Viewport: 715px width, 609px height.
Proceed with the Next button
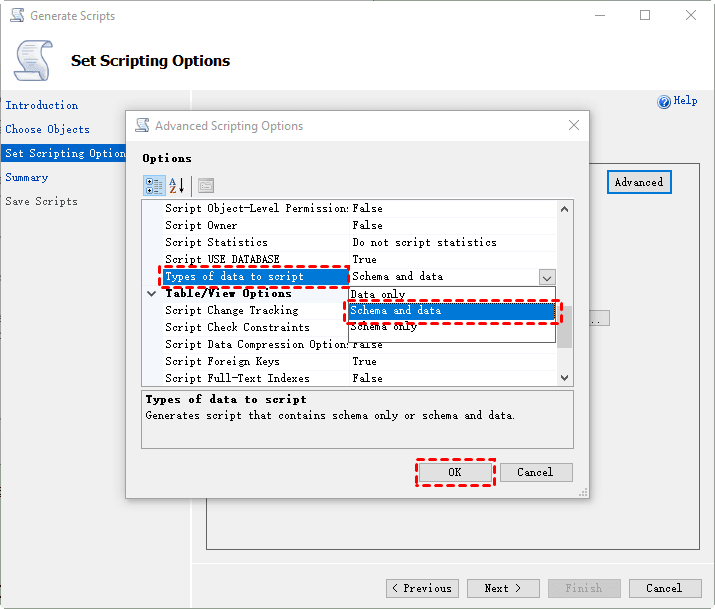coord(503,588)
